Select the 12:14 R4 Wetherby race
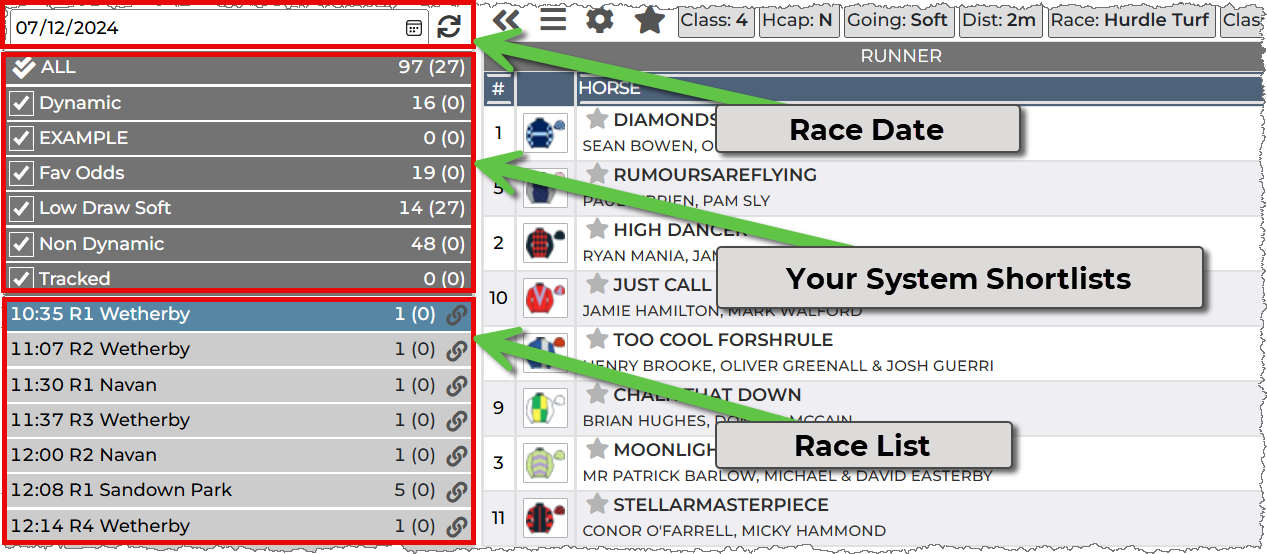The image size is (1267, 554). point(238,526)
